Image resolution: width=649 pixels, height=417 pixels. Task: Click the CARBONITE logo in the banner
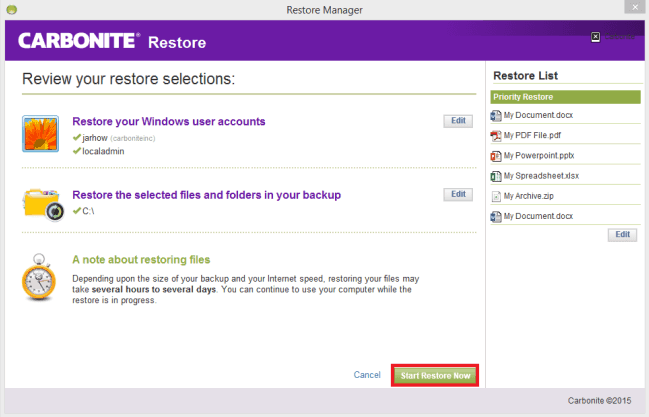pyautogui.click(x=79, y=41)
